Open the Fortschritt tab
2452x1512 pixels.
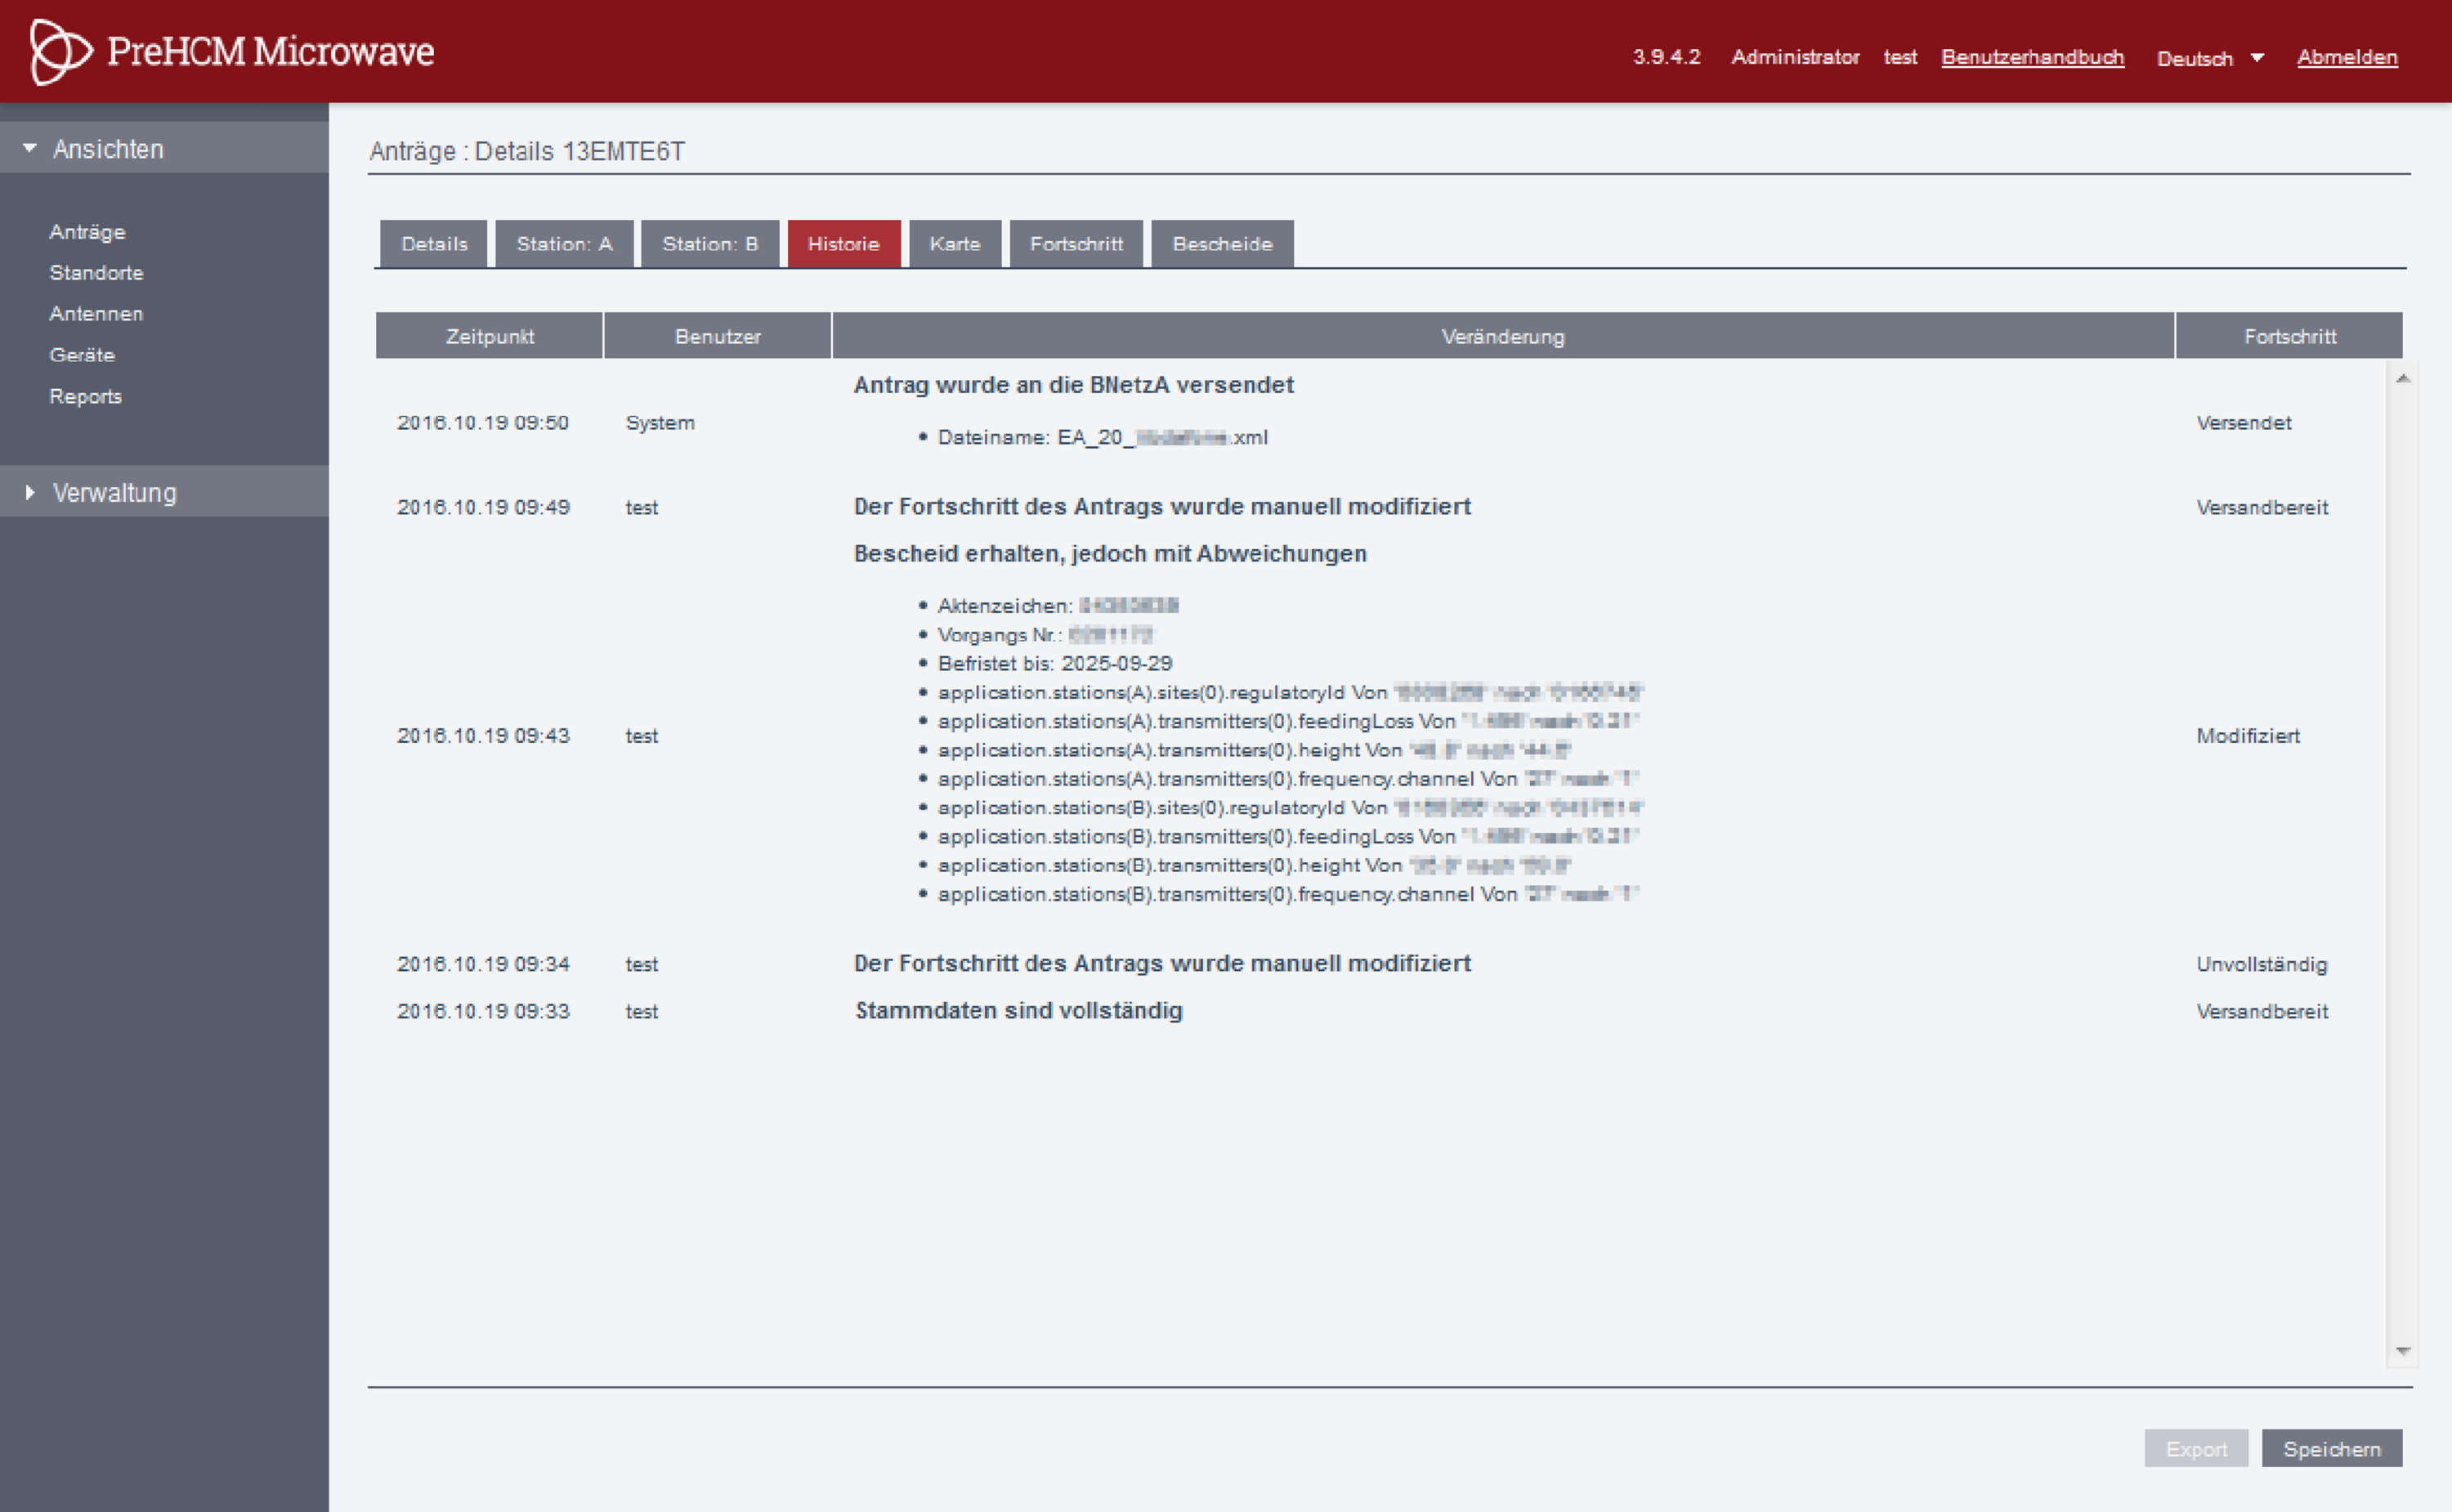point(1076,244)
